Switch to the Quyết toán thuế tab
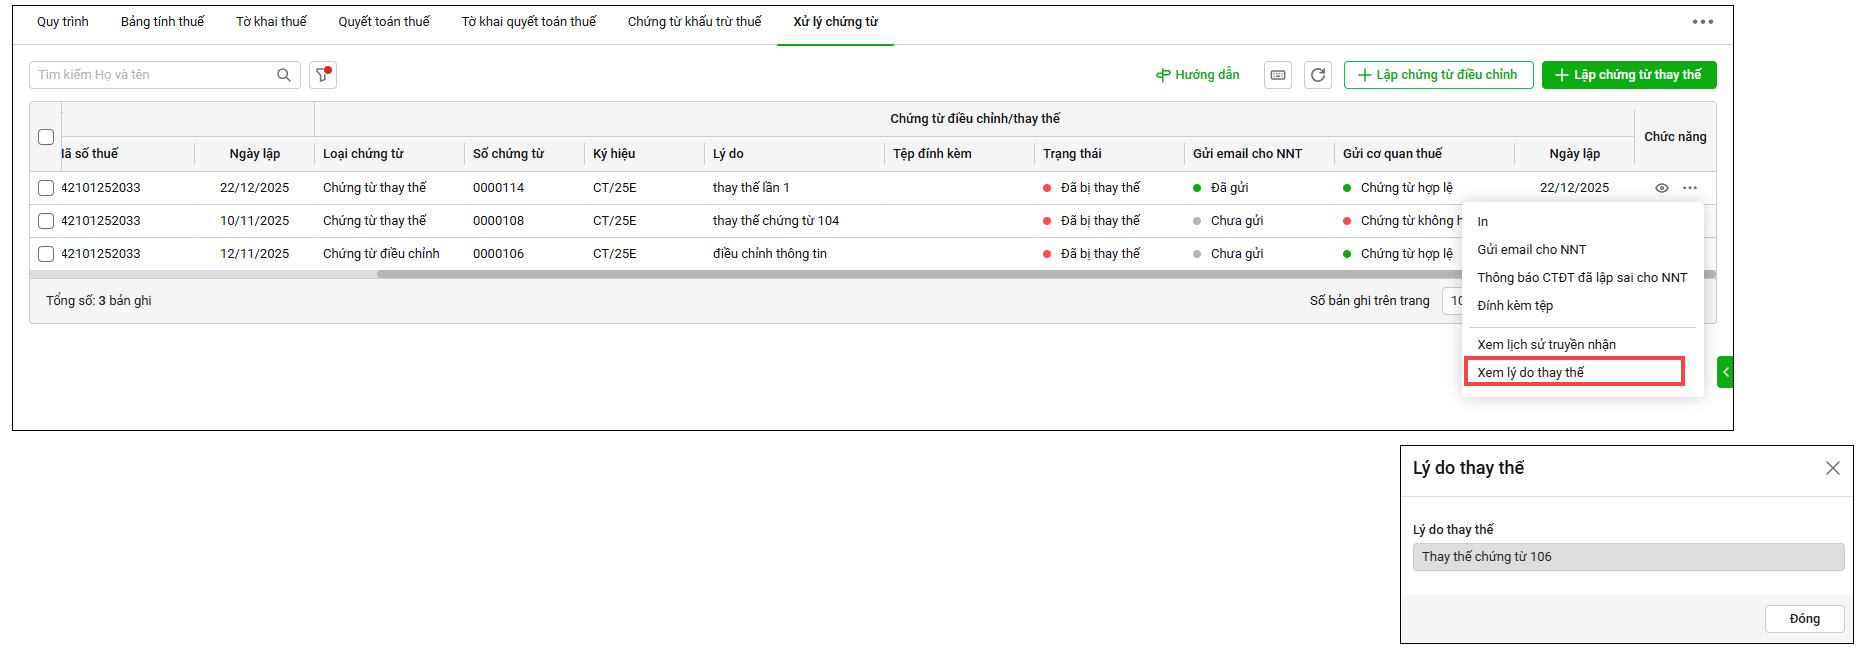Screen dimensions: 1866x649 pyautogui.click(x=383, y=22)
